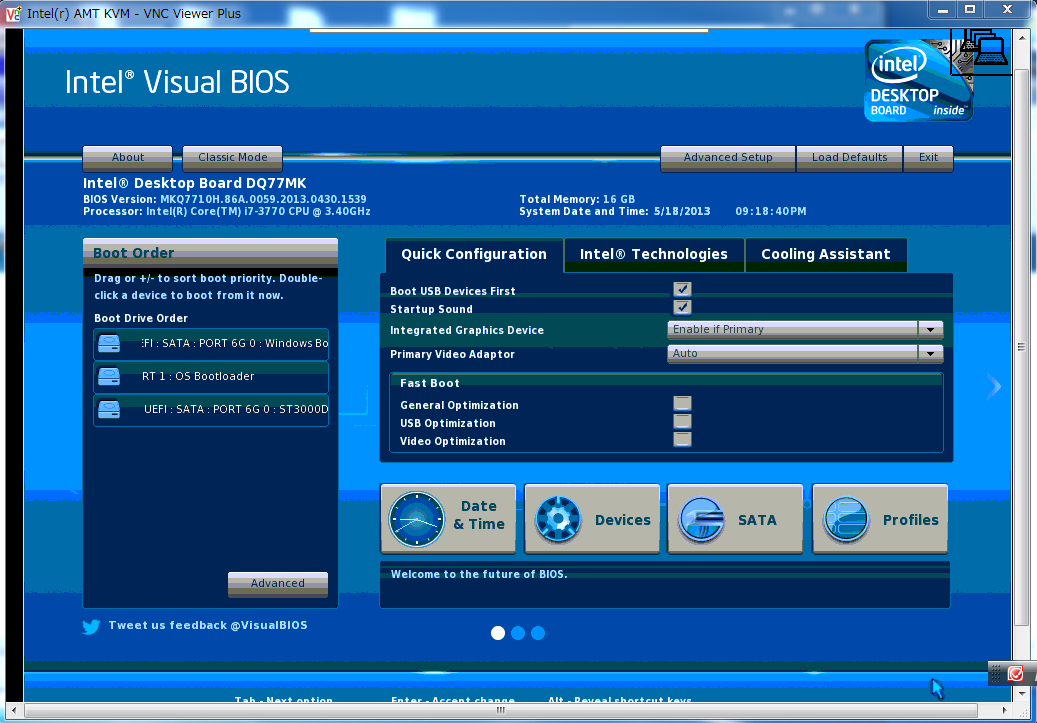The width and height of the screenshot is (1037, 723).
Task: Select SATA PORT 6G 0 Windows Boot entry
Action: [x=211, y=343]
